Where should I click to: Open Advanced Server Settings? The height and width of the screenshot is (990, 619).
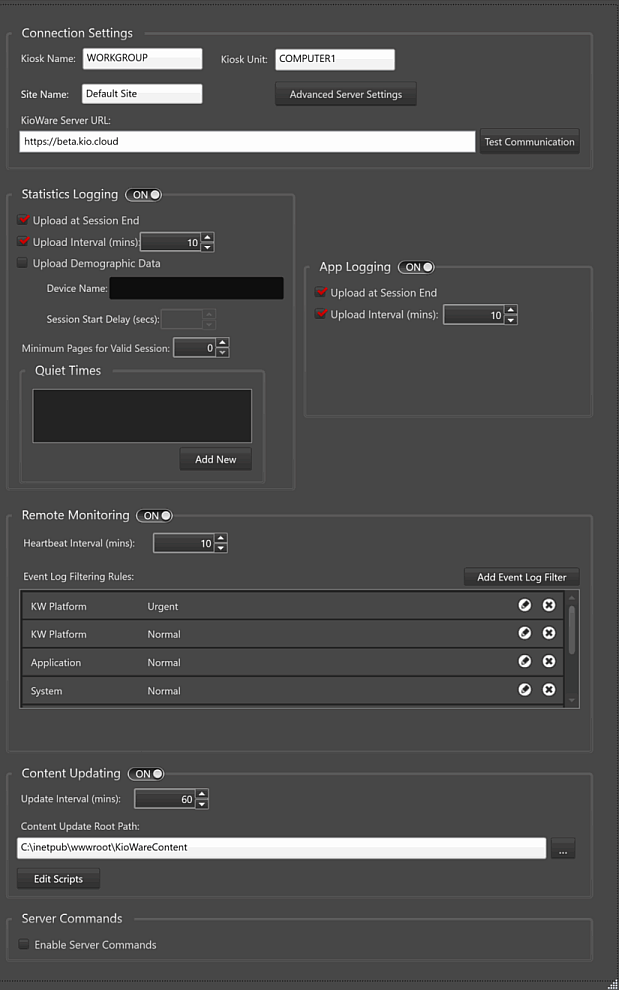pos(346,94)
